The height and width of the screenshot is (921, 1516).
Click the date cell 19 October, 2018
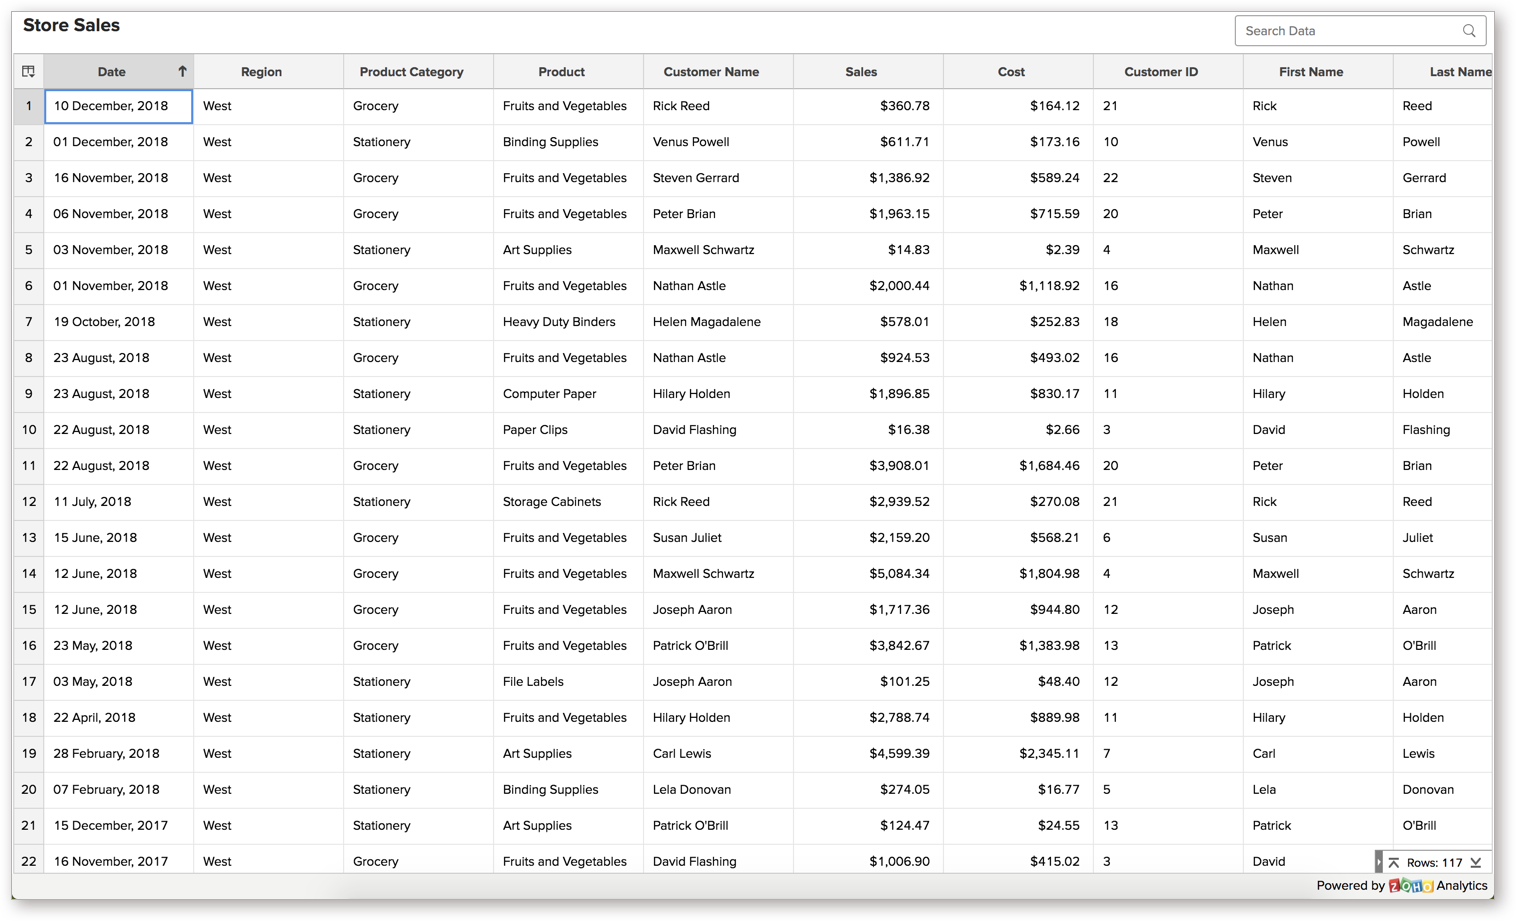point(118,322)
